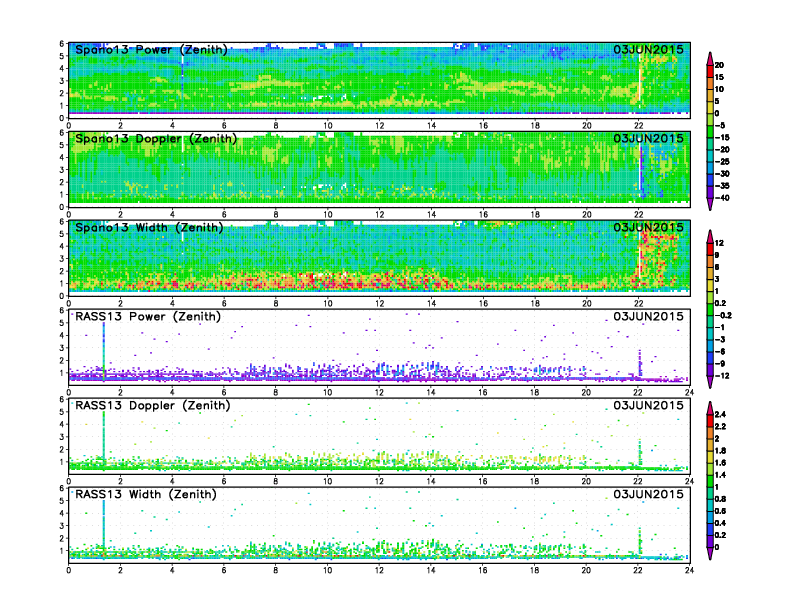Image resolution: width=792 pixels, height=612 pixels.
Task: Pick the purple bottom arrow of the middle colorbar
Action: tap(710, 382)
